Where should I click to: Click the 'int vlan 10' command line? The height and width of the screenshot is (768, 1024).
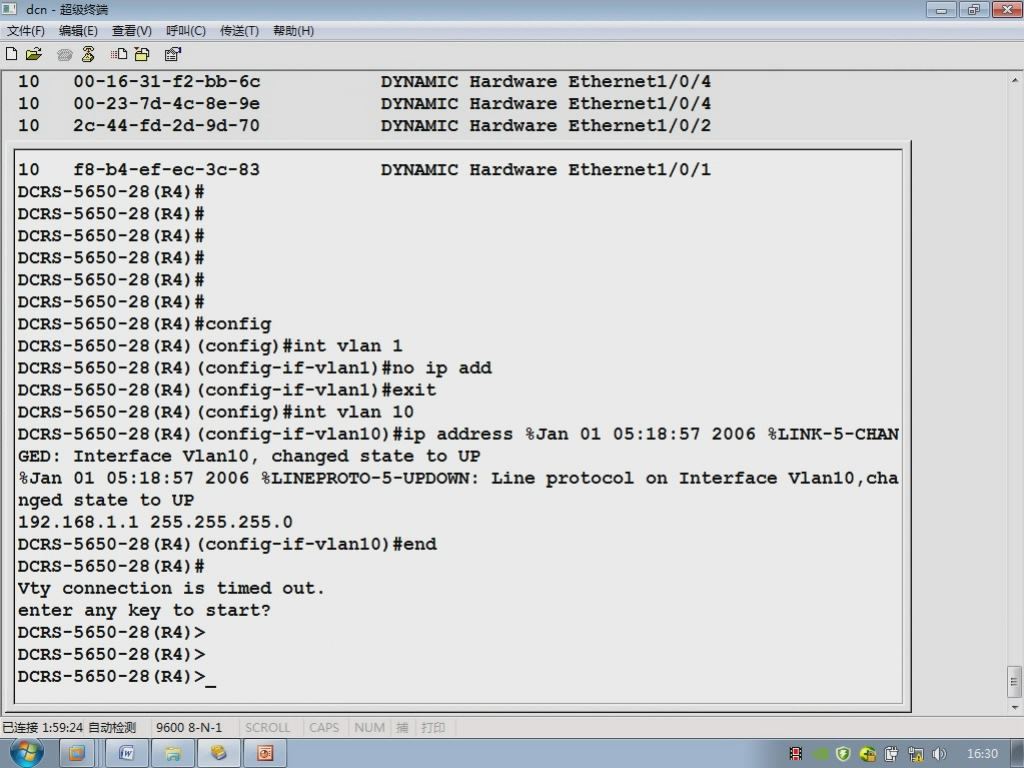(x=216, y=412)
